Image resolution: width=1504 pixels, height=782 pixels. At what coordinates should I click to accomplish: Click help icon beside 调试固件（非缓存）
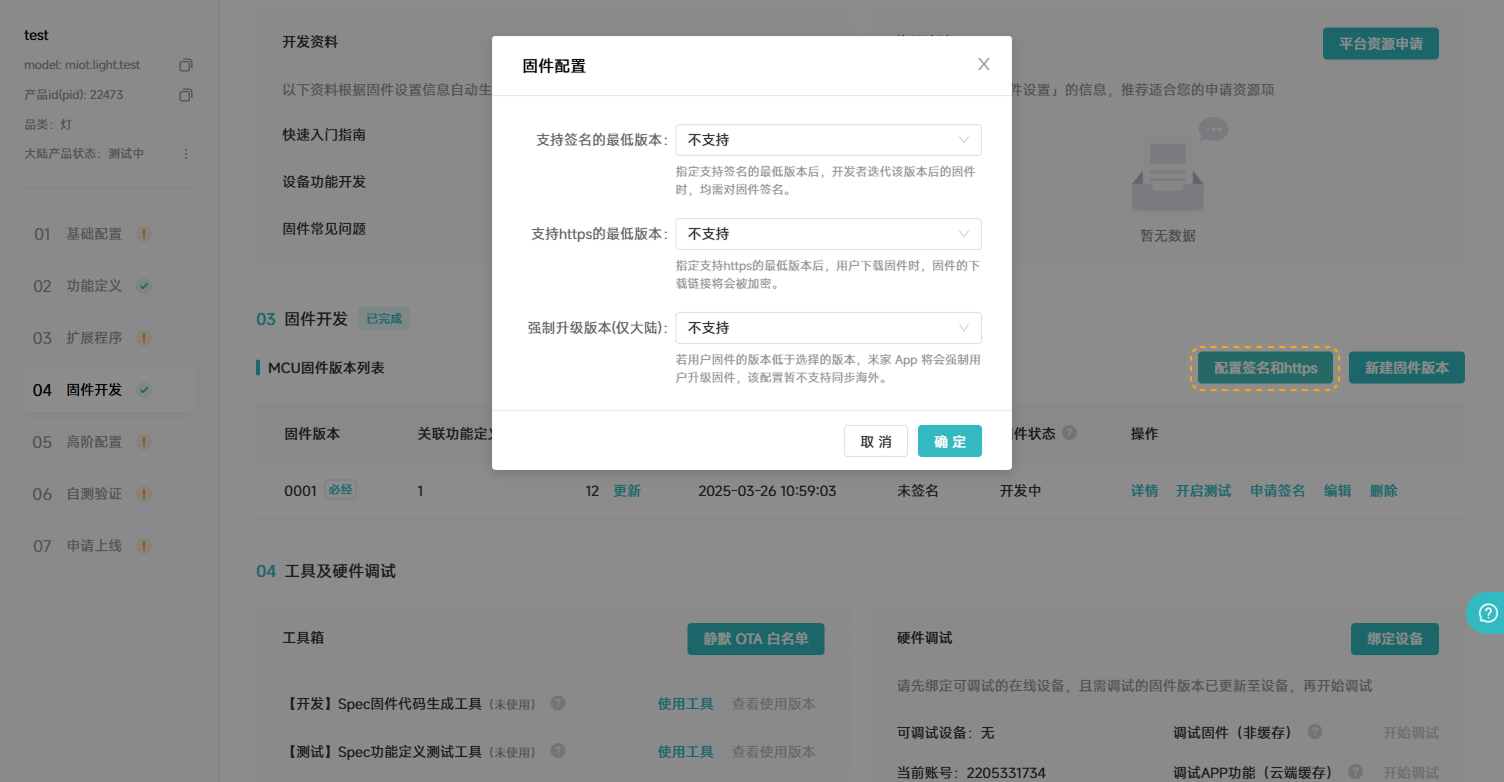pos(1317,732)
